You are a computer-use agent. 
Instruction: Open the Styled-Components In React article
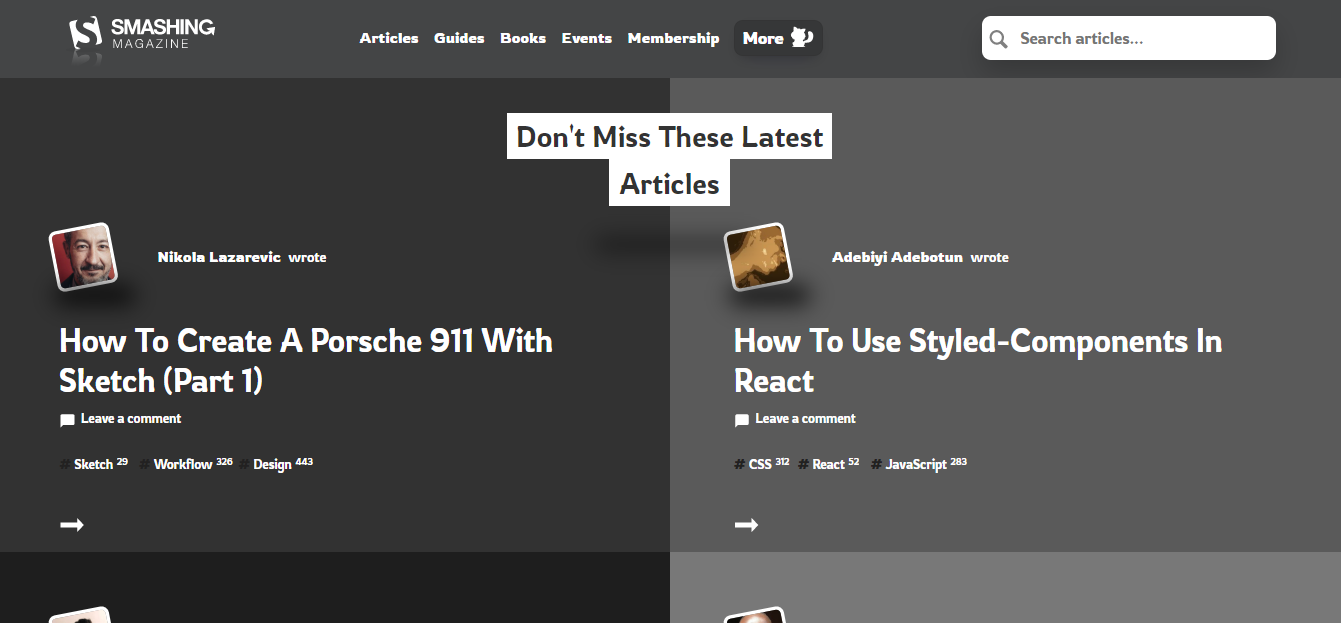click(978, 361)
